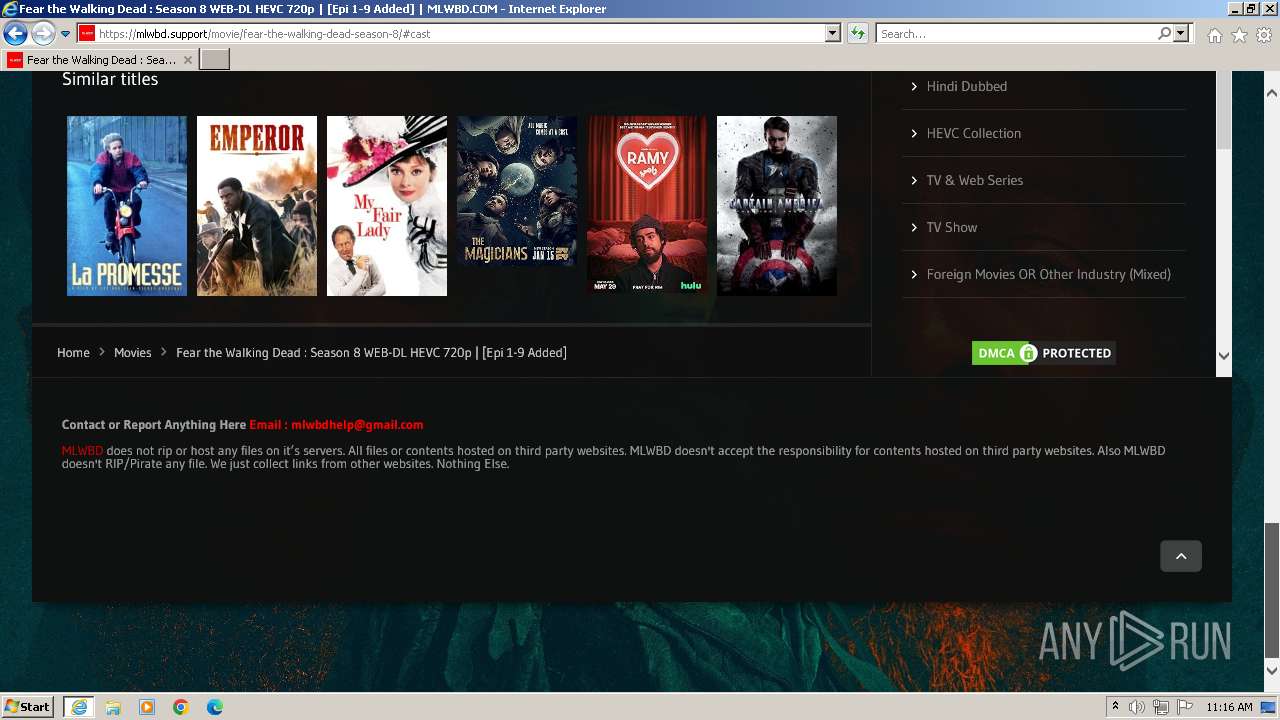Go back with the browser Back arrow
Image resolution: width=1280 pixels, height=720 pixels.
click(x=15, y=33)
